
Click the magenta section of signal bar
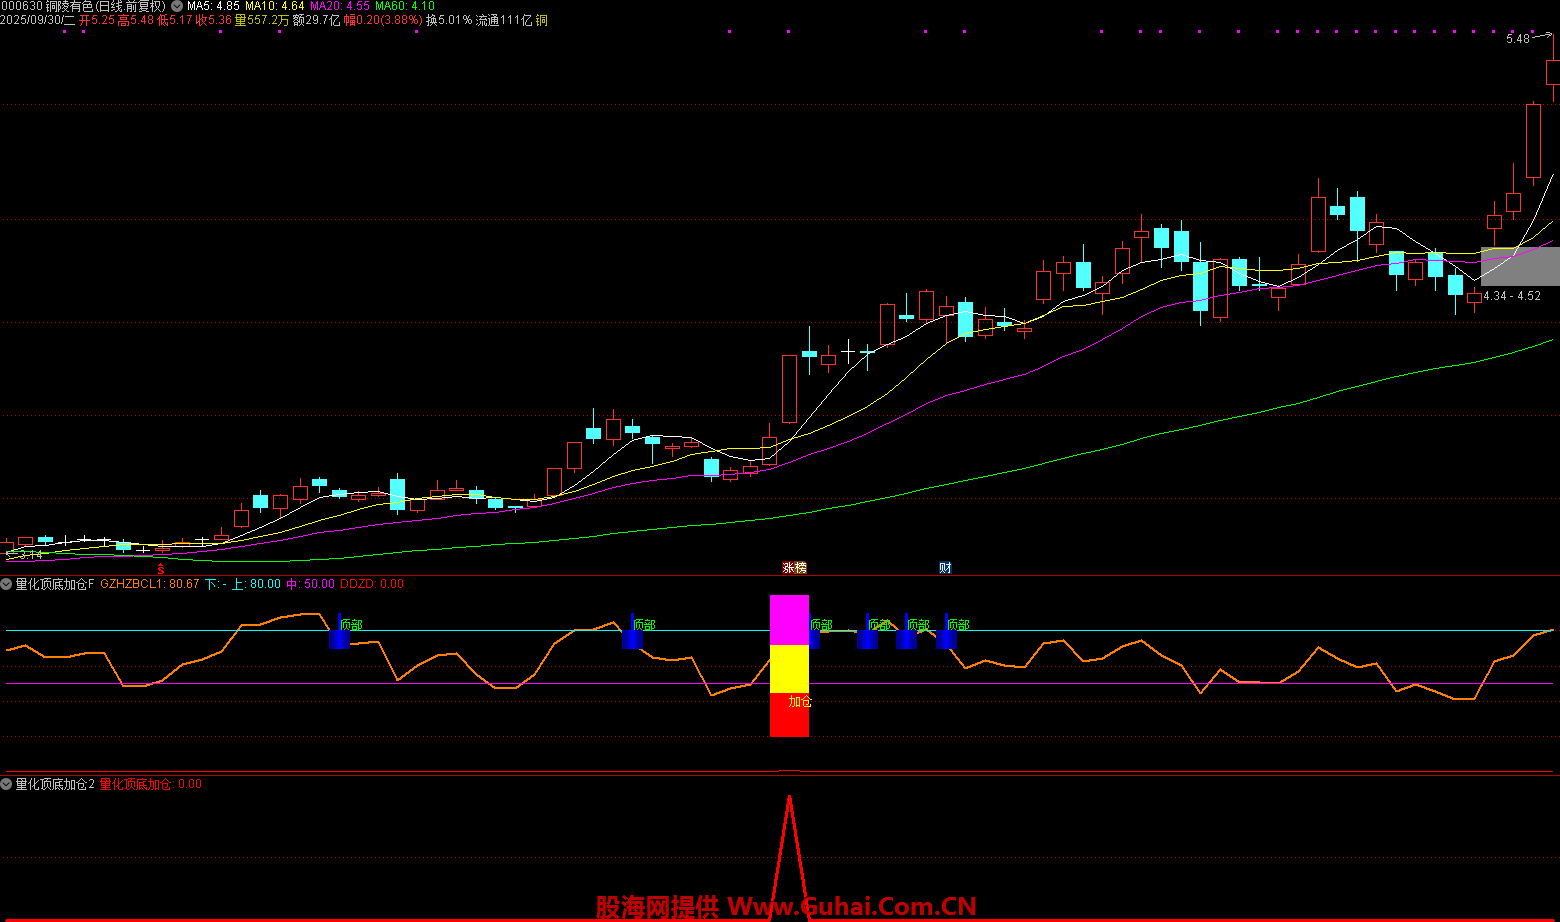[789, 620]
